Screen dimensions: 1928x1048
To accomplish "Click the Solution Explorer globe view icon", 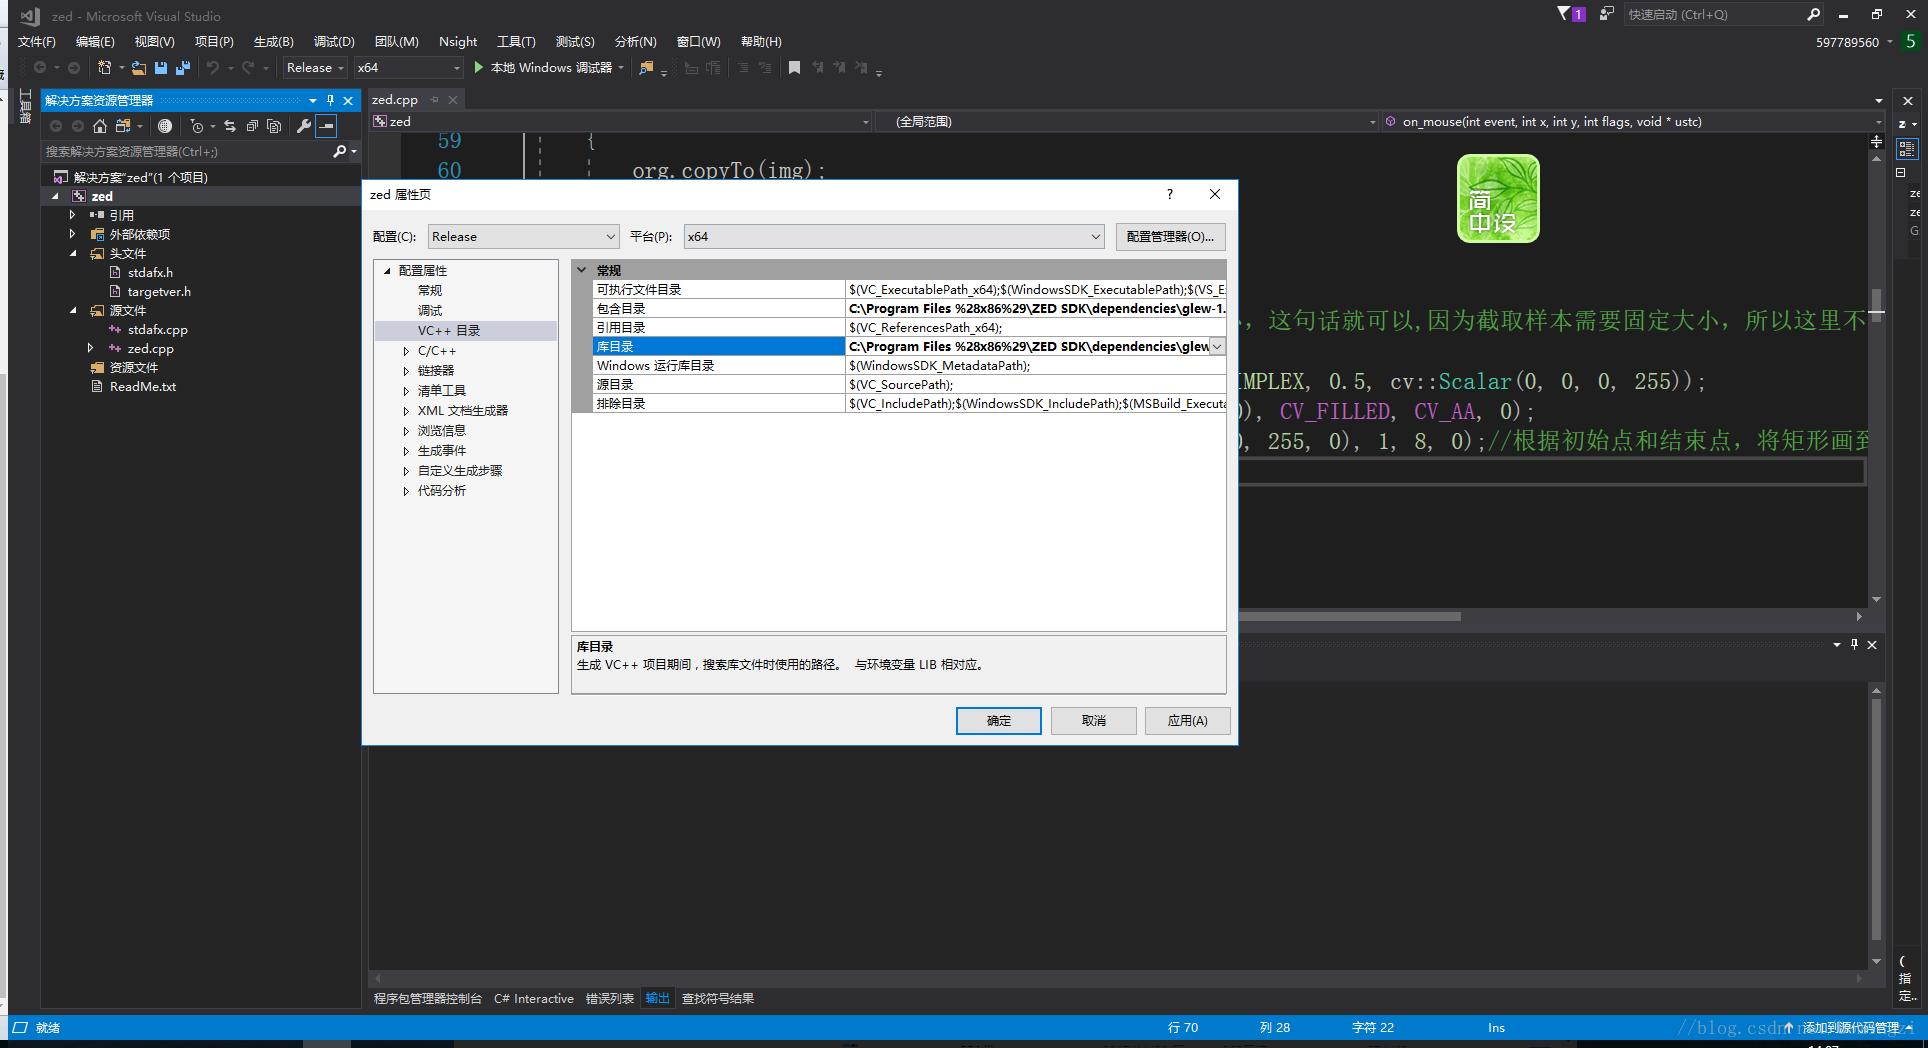I will click(165, 126).
